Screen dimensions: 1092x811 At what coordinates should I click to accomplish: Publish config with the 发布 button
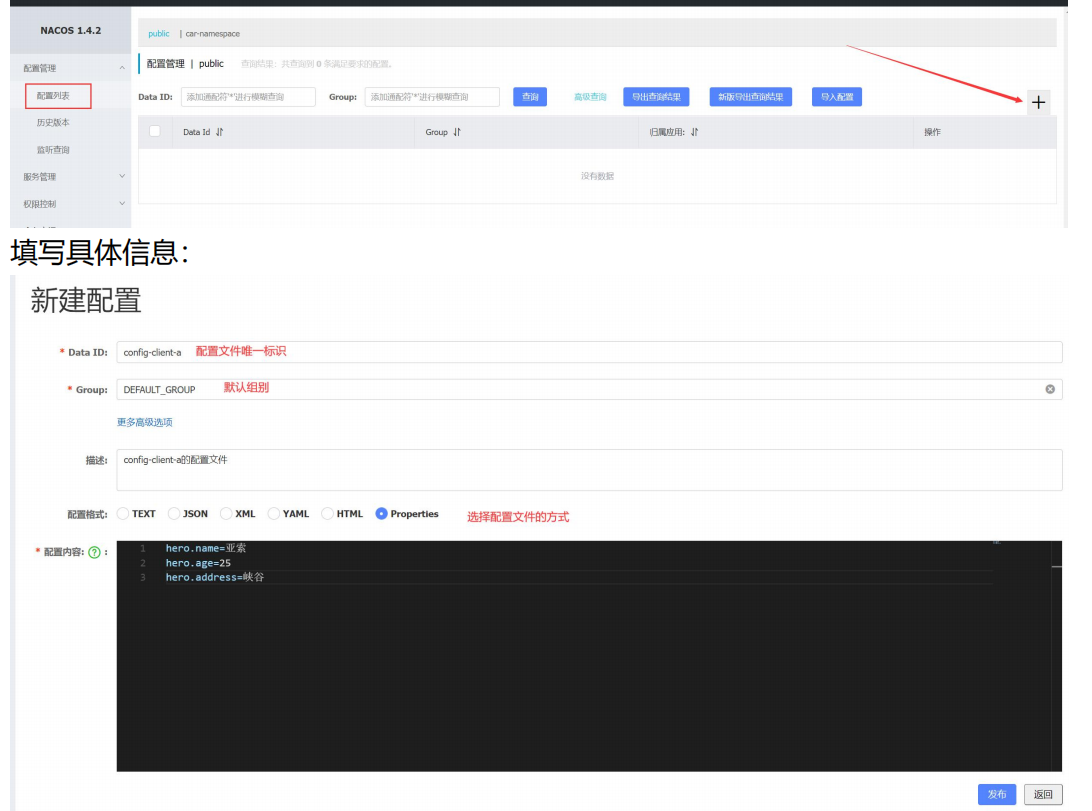[x=997, y=794]
